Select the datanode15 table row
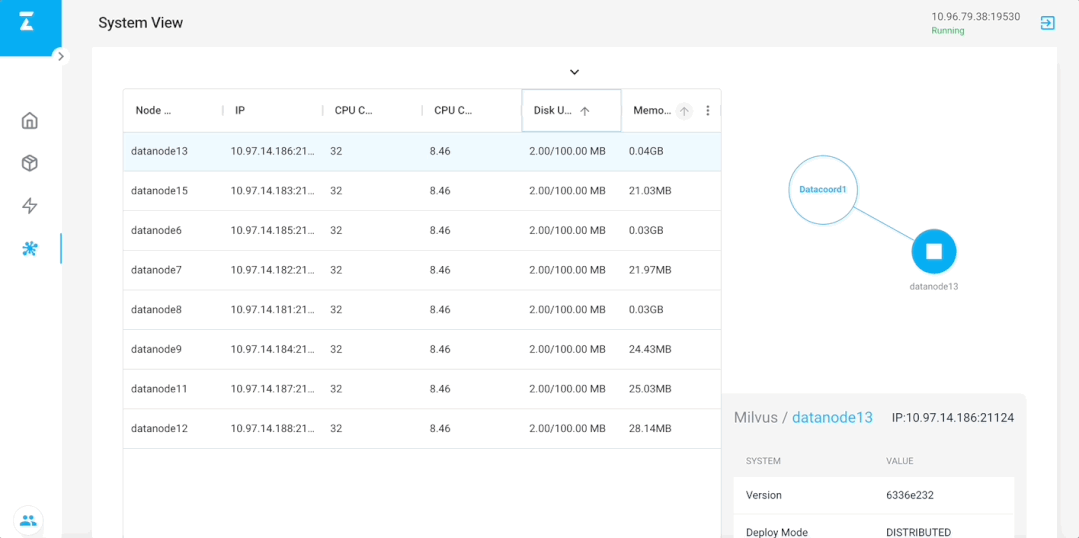Screen dimensions: 1079x538 pyautogui.click(x=422, y=191)
